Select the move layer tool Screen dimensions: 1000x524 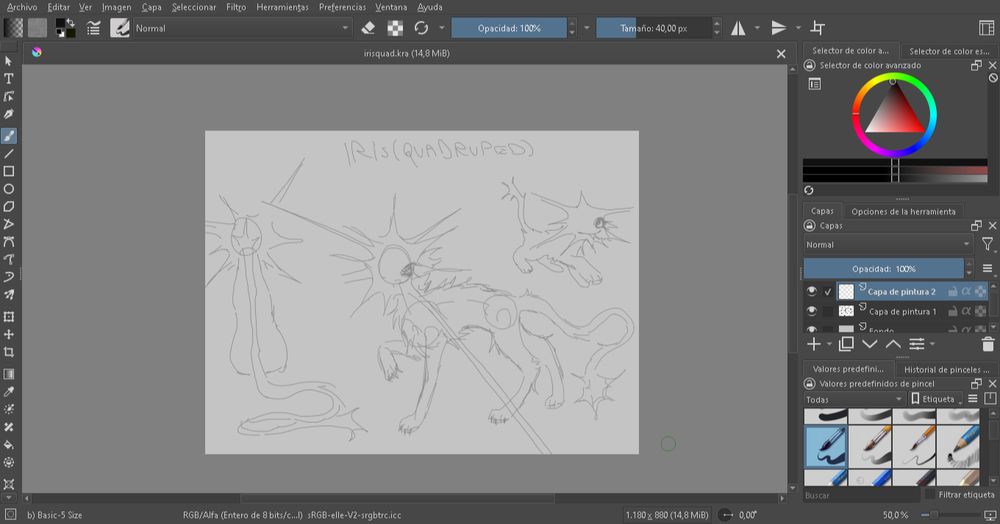(9, 335)
